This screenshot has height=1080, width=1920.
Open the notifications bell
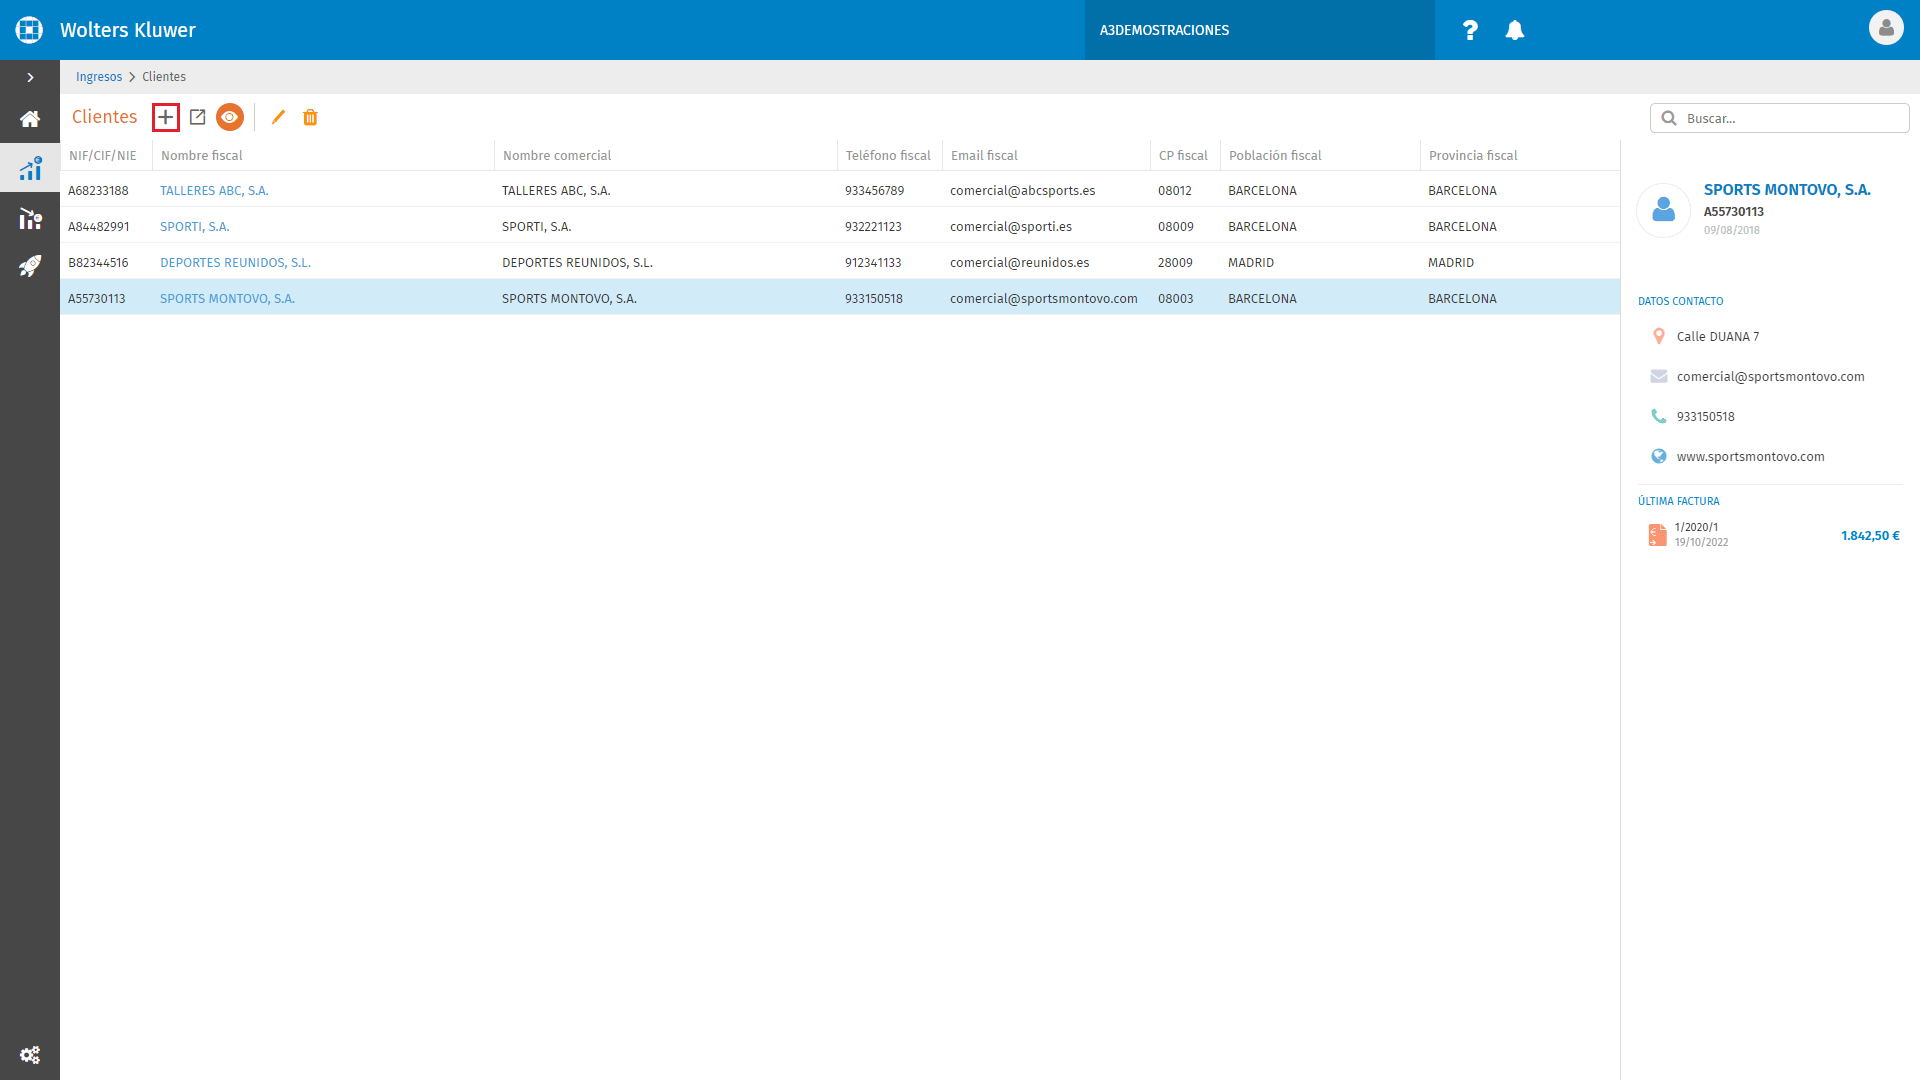pos(1515,30)
